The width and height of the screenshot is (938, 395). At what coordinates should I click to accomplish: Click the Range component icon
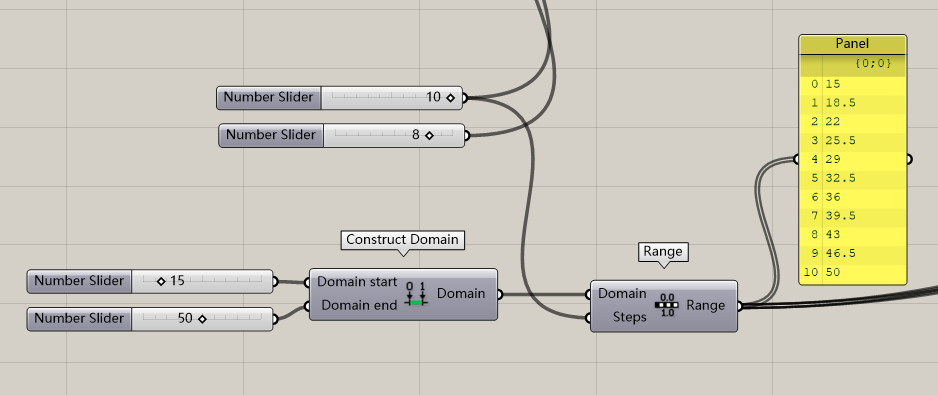[x=667, y=305]
